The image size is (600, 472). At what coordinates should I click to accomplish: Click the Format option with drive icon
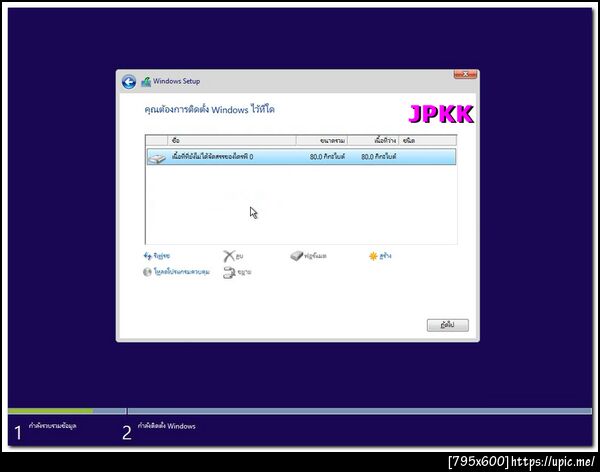pos(308,256)
